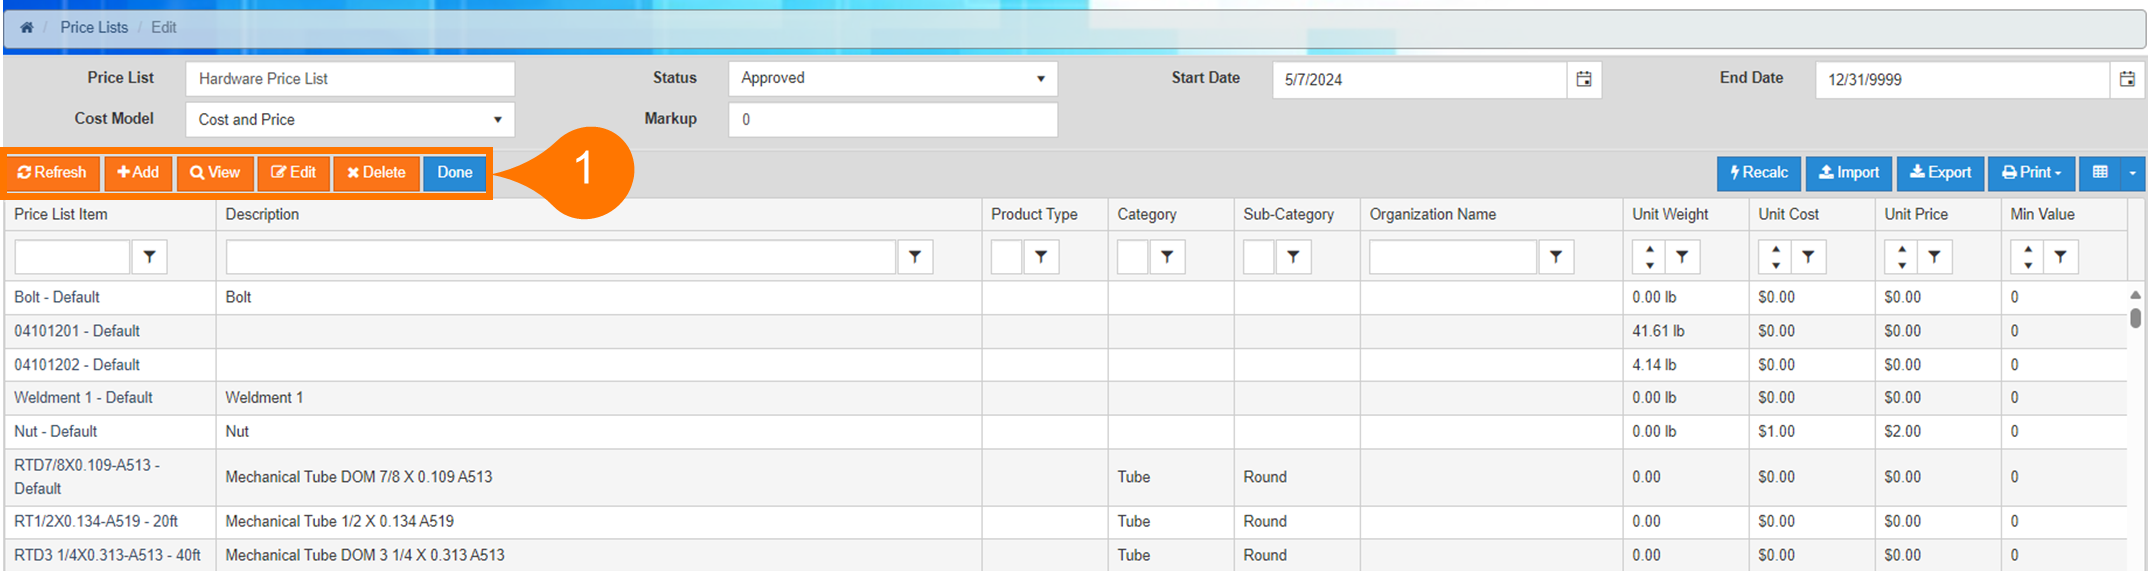2148x571 pixels.
Task: Click the Done button
Action: click(454, 173)
